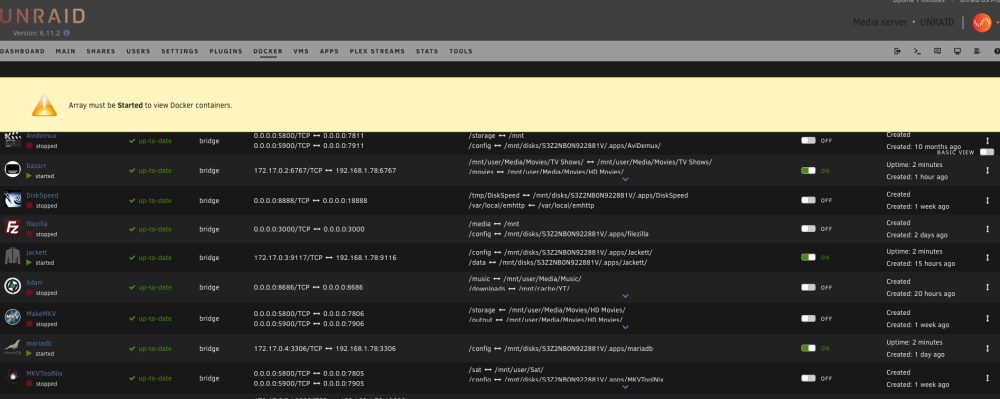Click the lidarr port mapping 0.0.0.0:8686
The width and height of the screenshot is (1000, 399).
pyautogui.click(x=308, y=287)
